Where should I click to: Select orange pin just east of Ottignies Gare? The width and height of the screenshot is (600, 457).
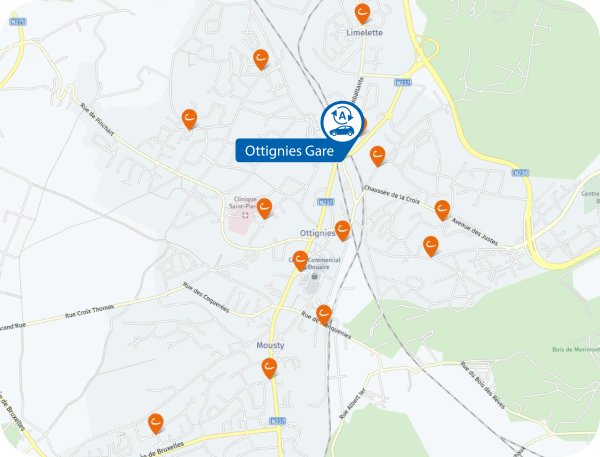click(x=377, y=156)
